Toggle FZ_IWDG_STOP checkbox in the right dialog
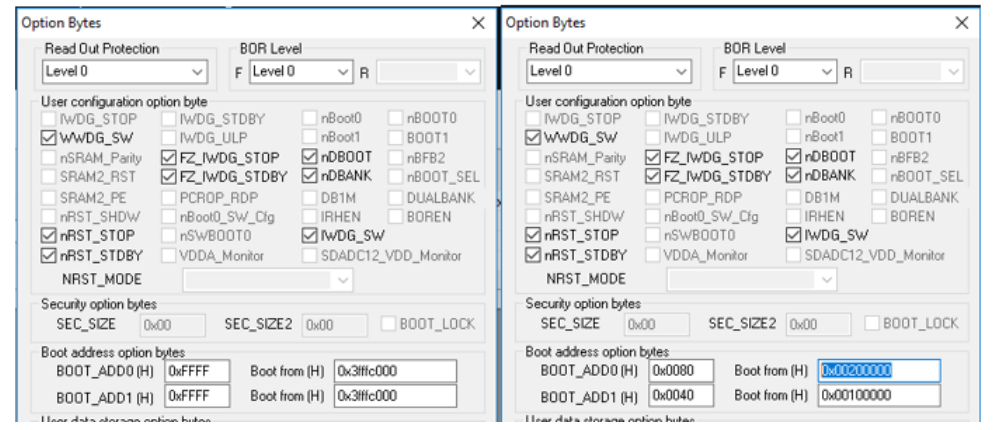The image size is (999, 430). [x=654, y=158]
